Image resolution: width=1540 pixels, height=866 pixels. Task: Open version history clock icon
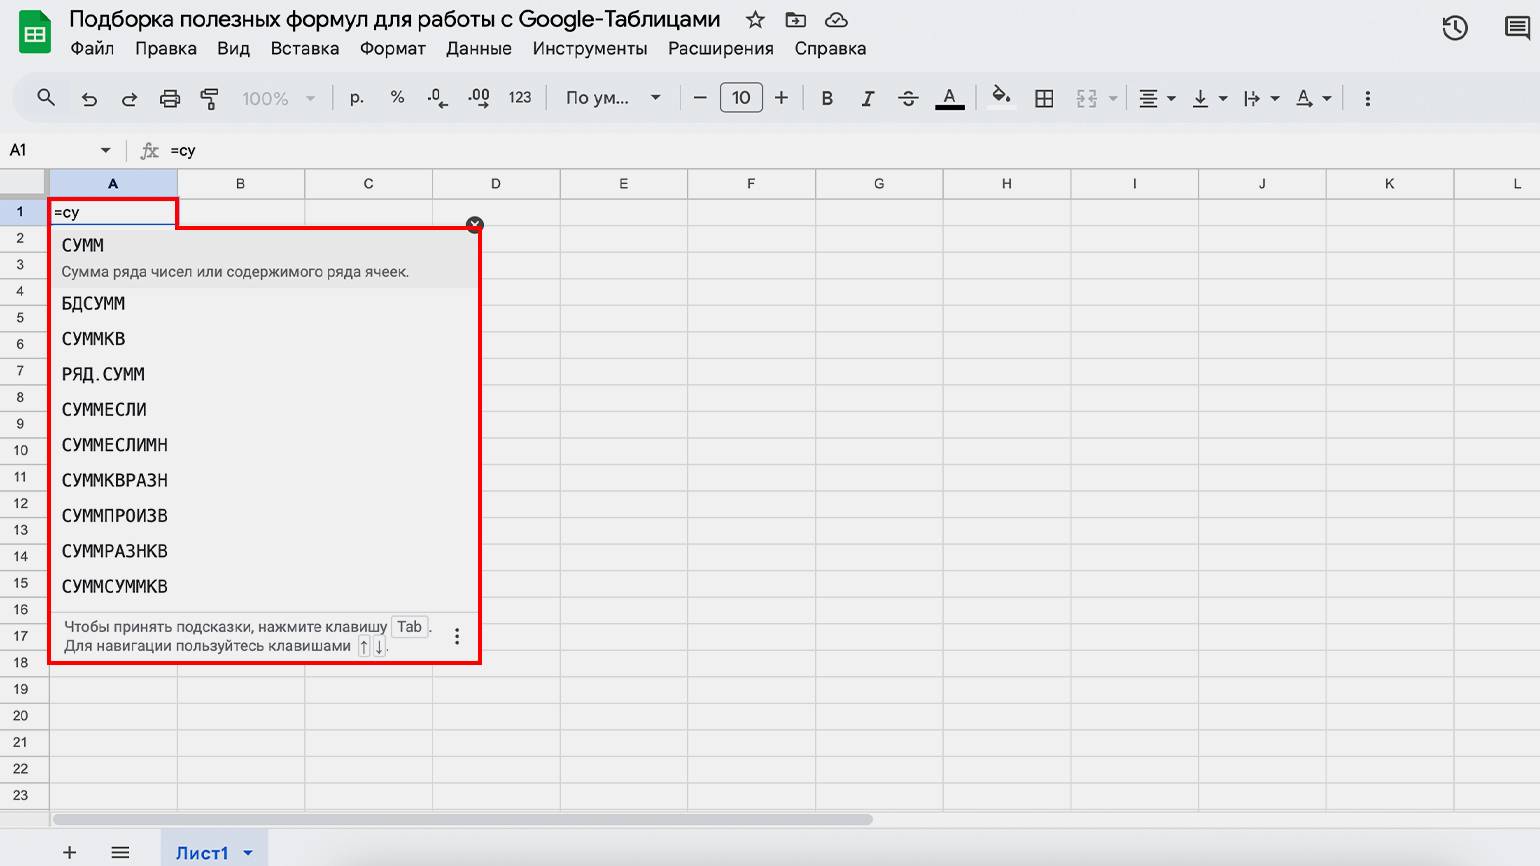(x=1455, y=28)
